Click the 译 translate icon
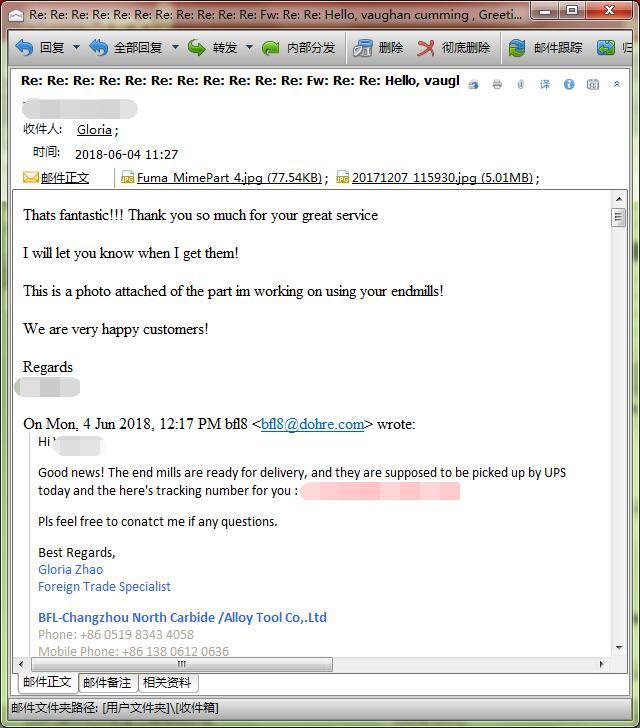 coord(545,85)
